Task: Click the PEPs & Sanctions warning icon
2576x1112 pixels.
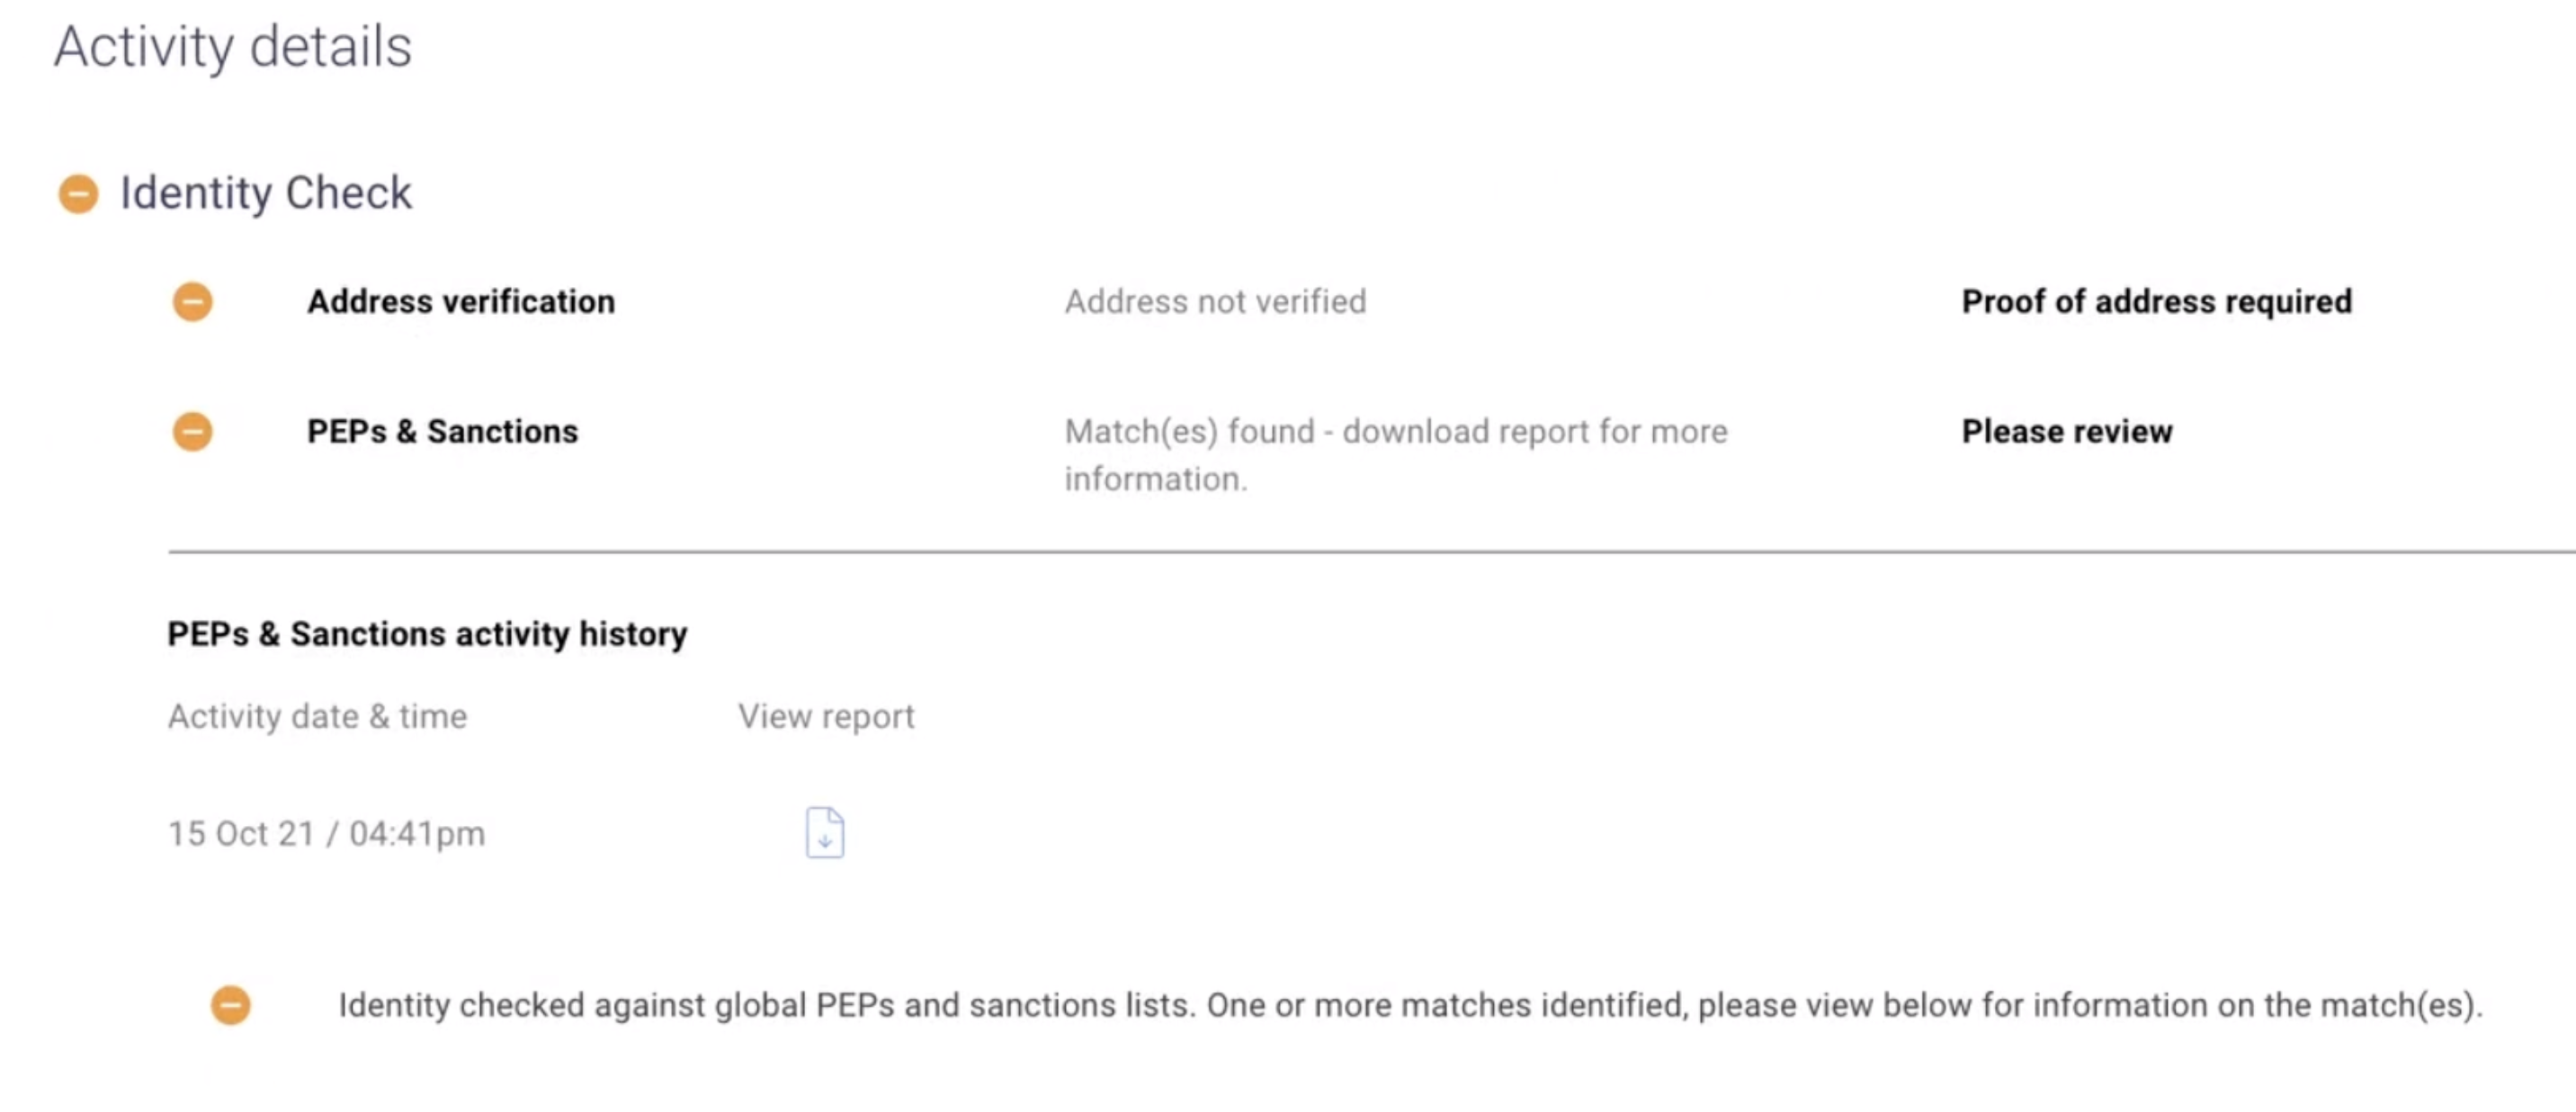Action: click(193, 432)
